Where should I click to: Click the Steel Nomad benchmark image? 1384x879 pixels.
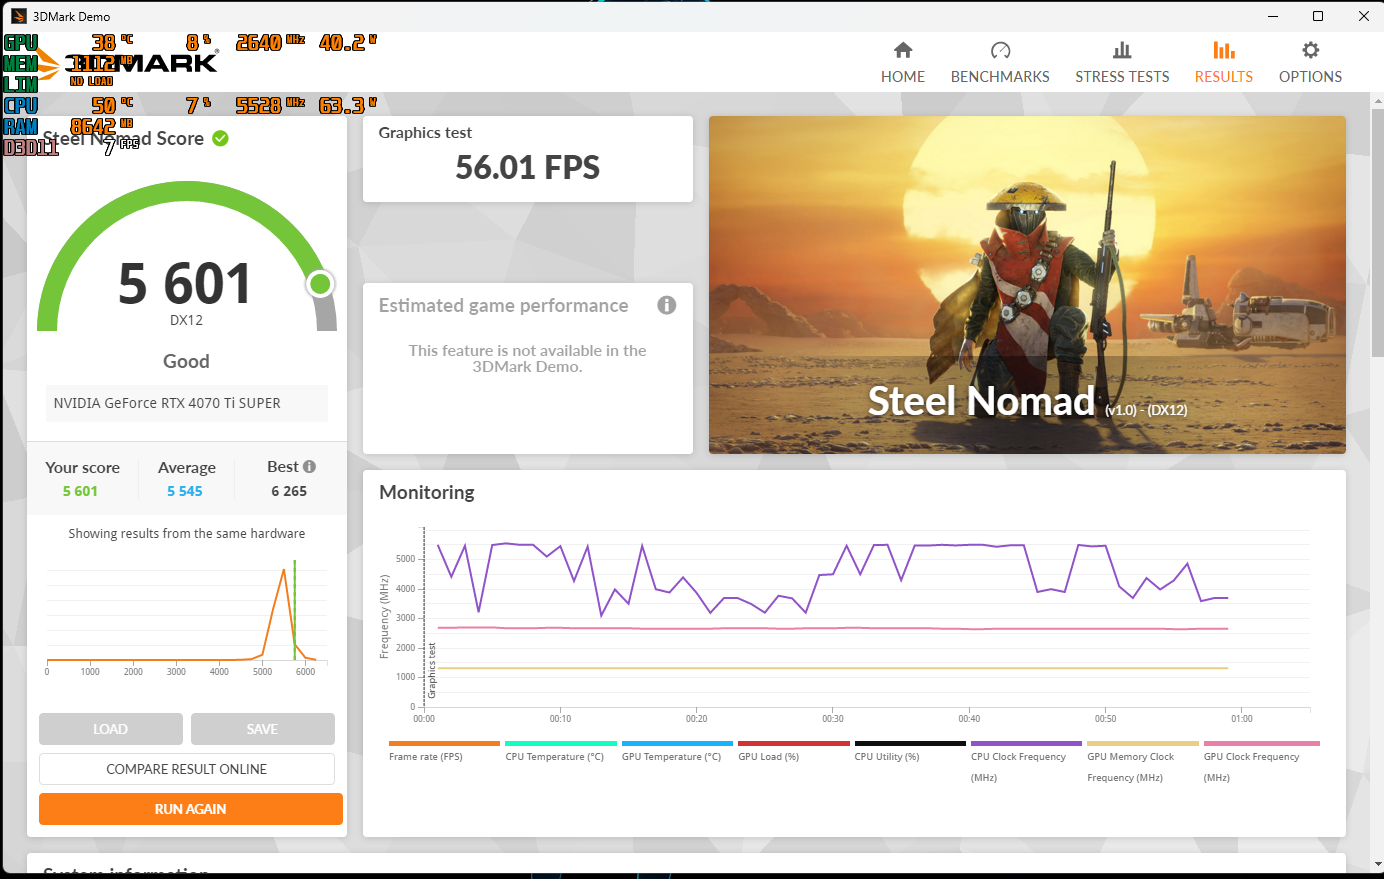(x=1027, y=285)
